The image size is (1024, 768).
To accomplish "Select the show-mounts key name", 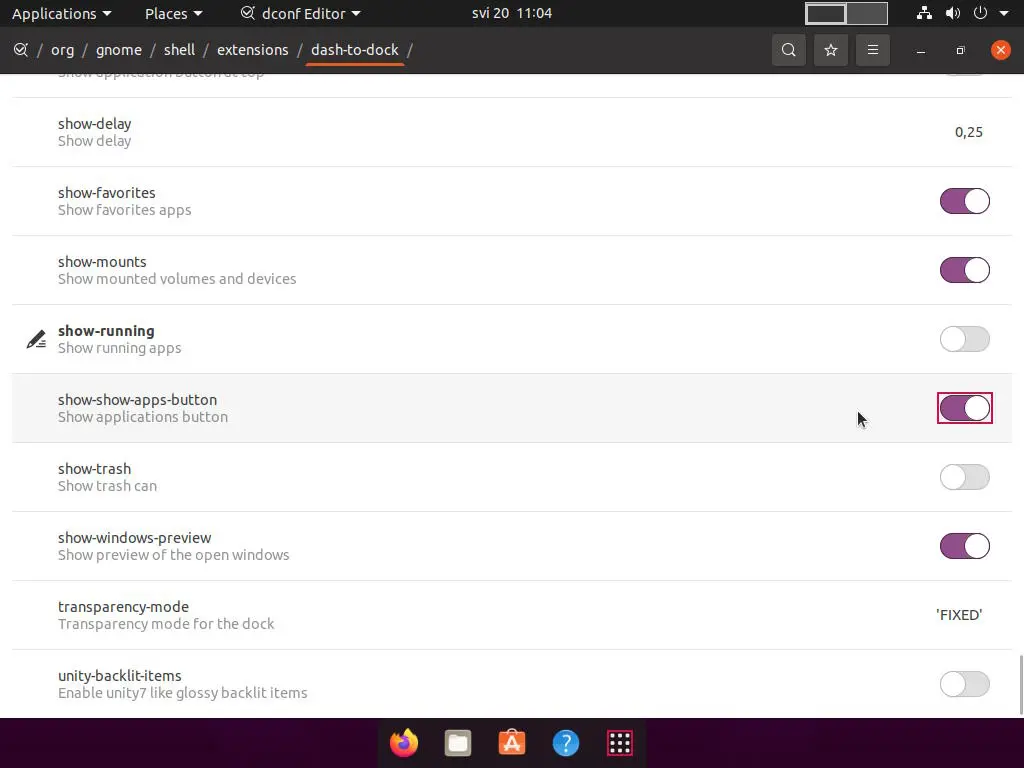I will (x=102, y=262).
